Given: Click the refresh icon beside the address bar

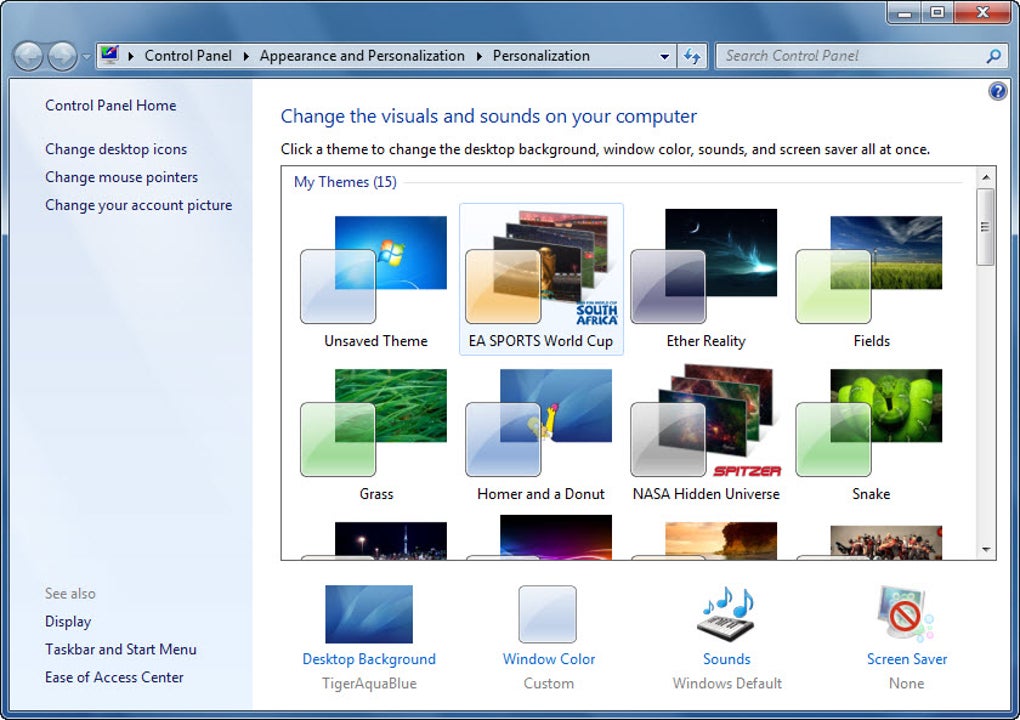Looking at the screenshot, I should (691, 57).
